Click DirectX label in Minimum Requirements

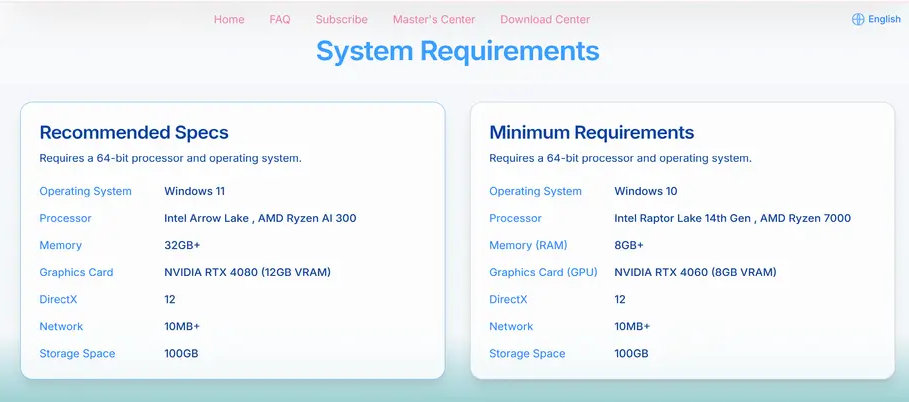tap(508, 299)
